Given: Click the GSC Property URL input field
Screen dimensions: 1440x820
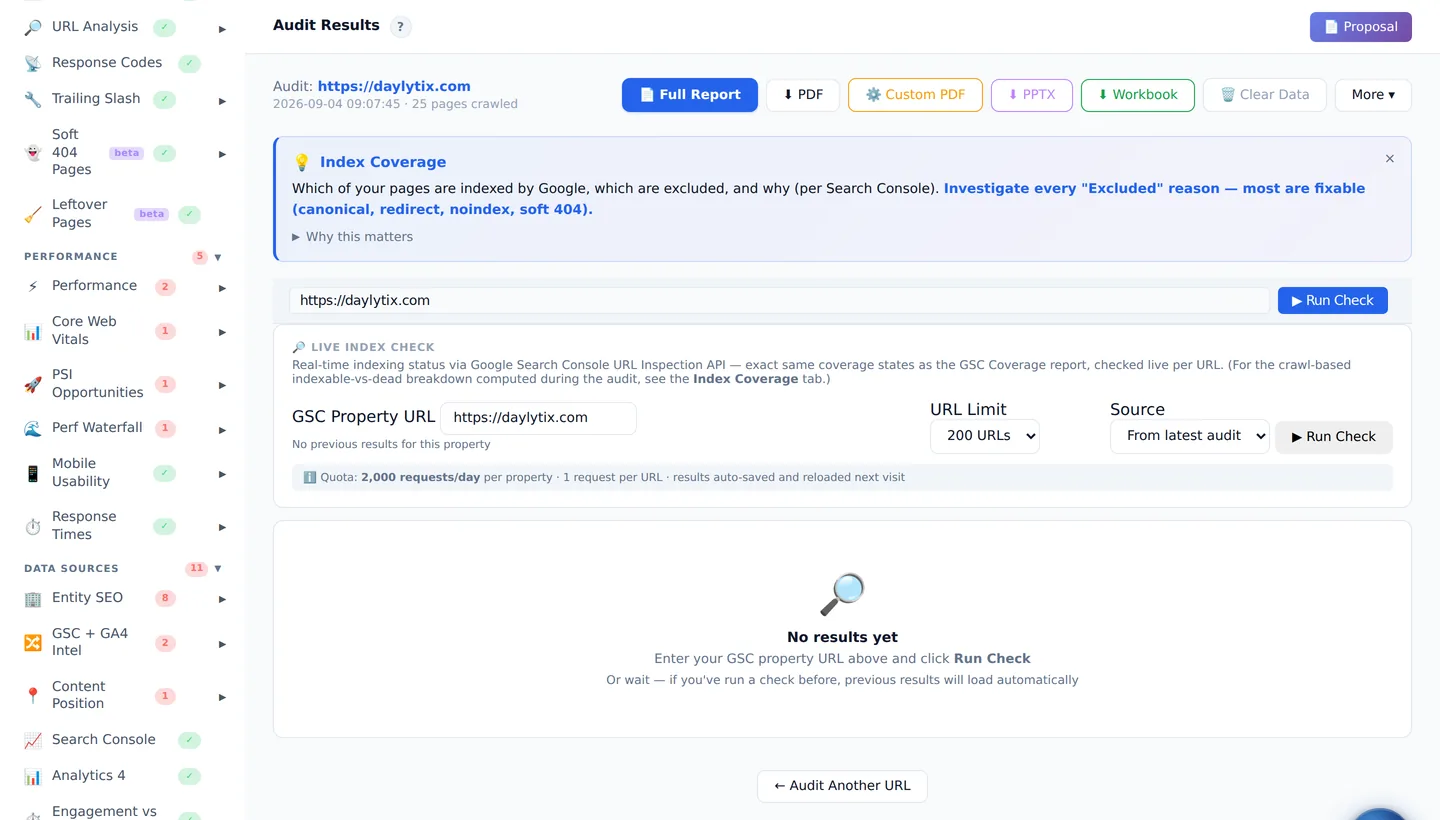Looking at the screenshot, I should click(x=538, y=418).
